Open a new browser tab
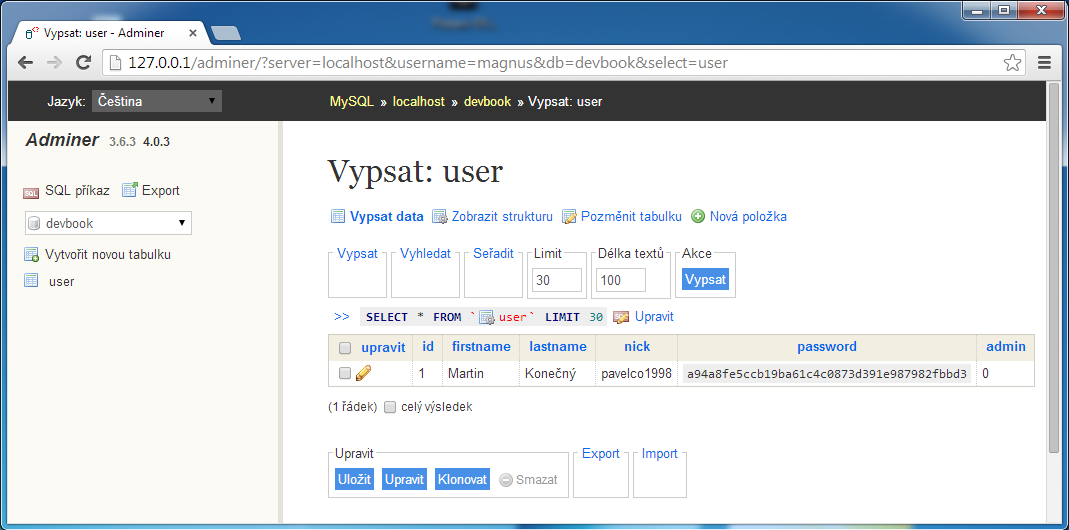The width and height of the screenshot is (1069, 530). coord(225,33)
